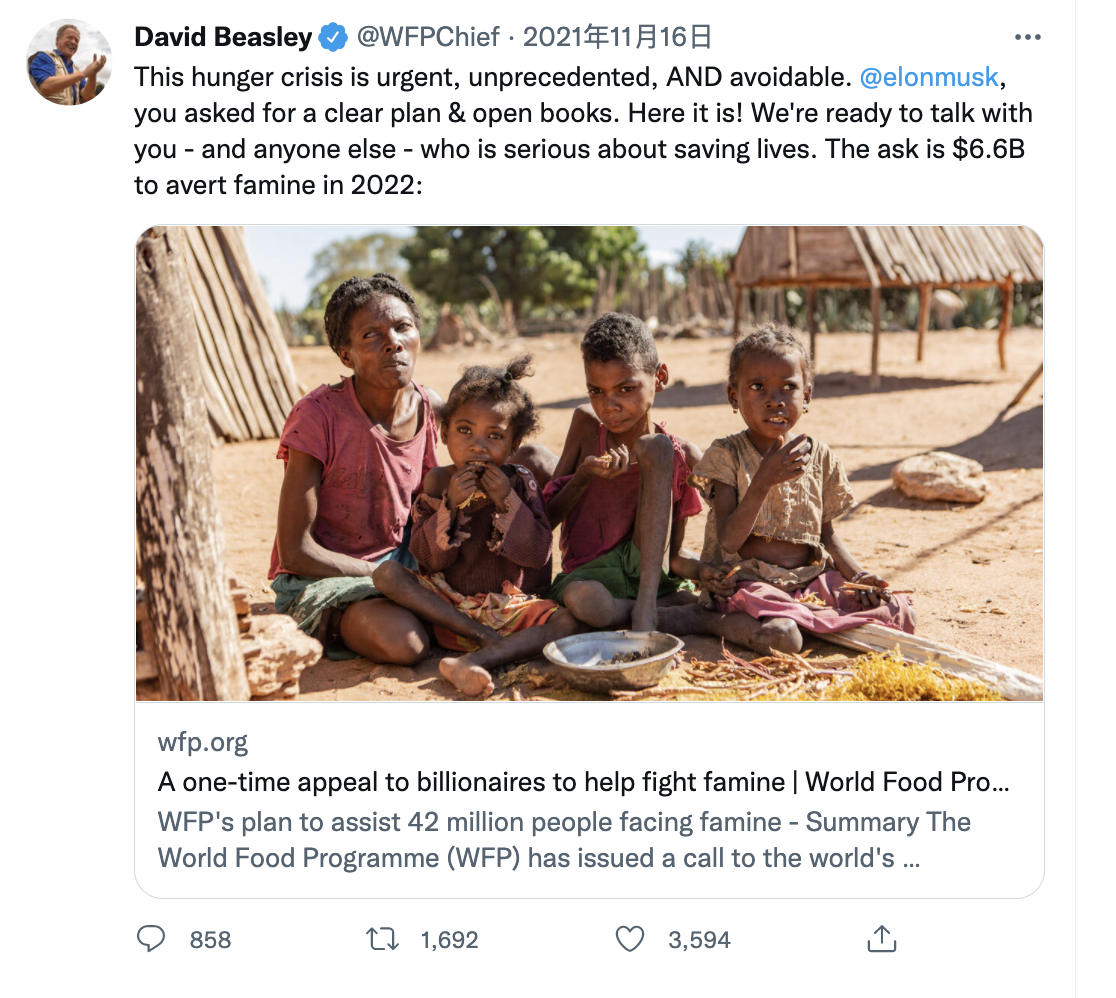1116x998 pixels.
Task: Click the retweet arrows icon
Action: tap(381, 939)
